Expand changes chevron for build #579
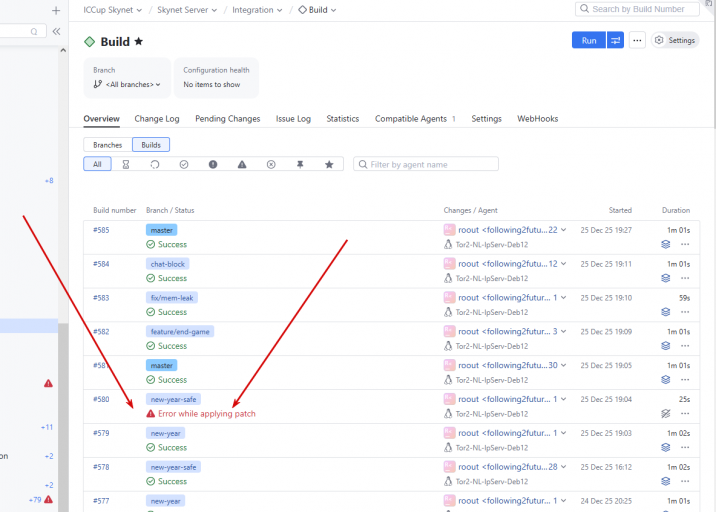Image resolution: width=716 pixels, height=512 pixels. point(563,433)
